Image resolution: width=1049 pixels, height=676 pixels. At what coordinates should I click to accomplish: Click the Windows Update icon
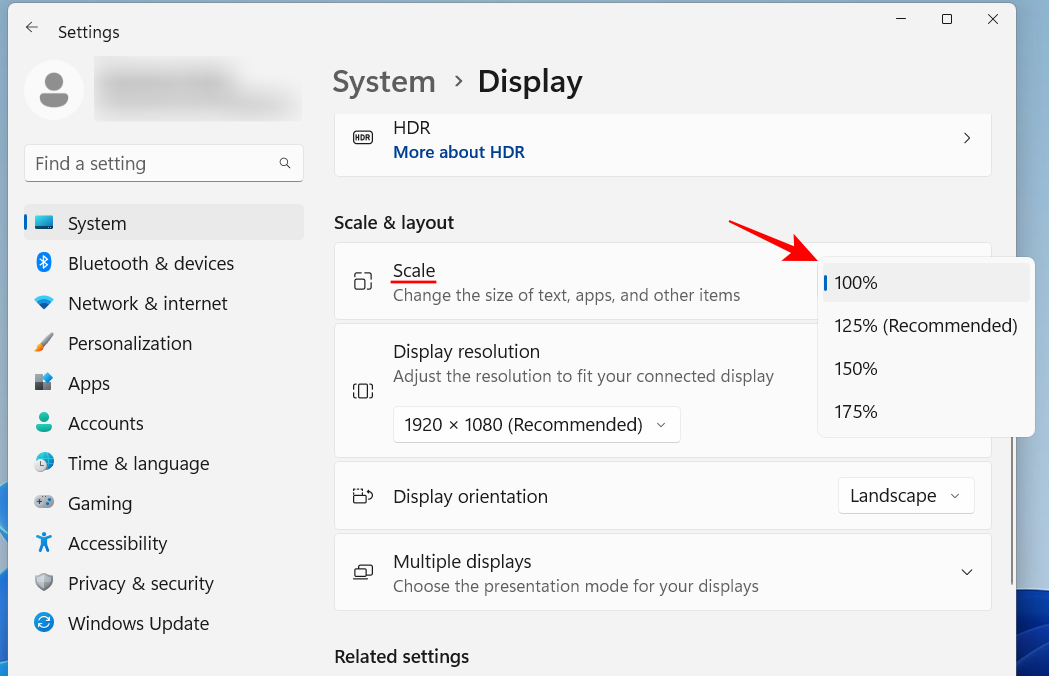44,623
